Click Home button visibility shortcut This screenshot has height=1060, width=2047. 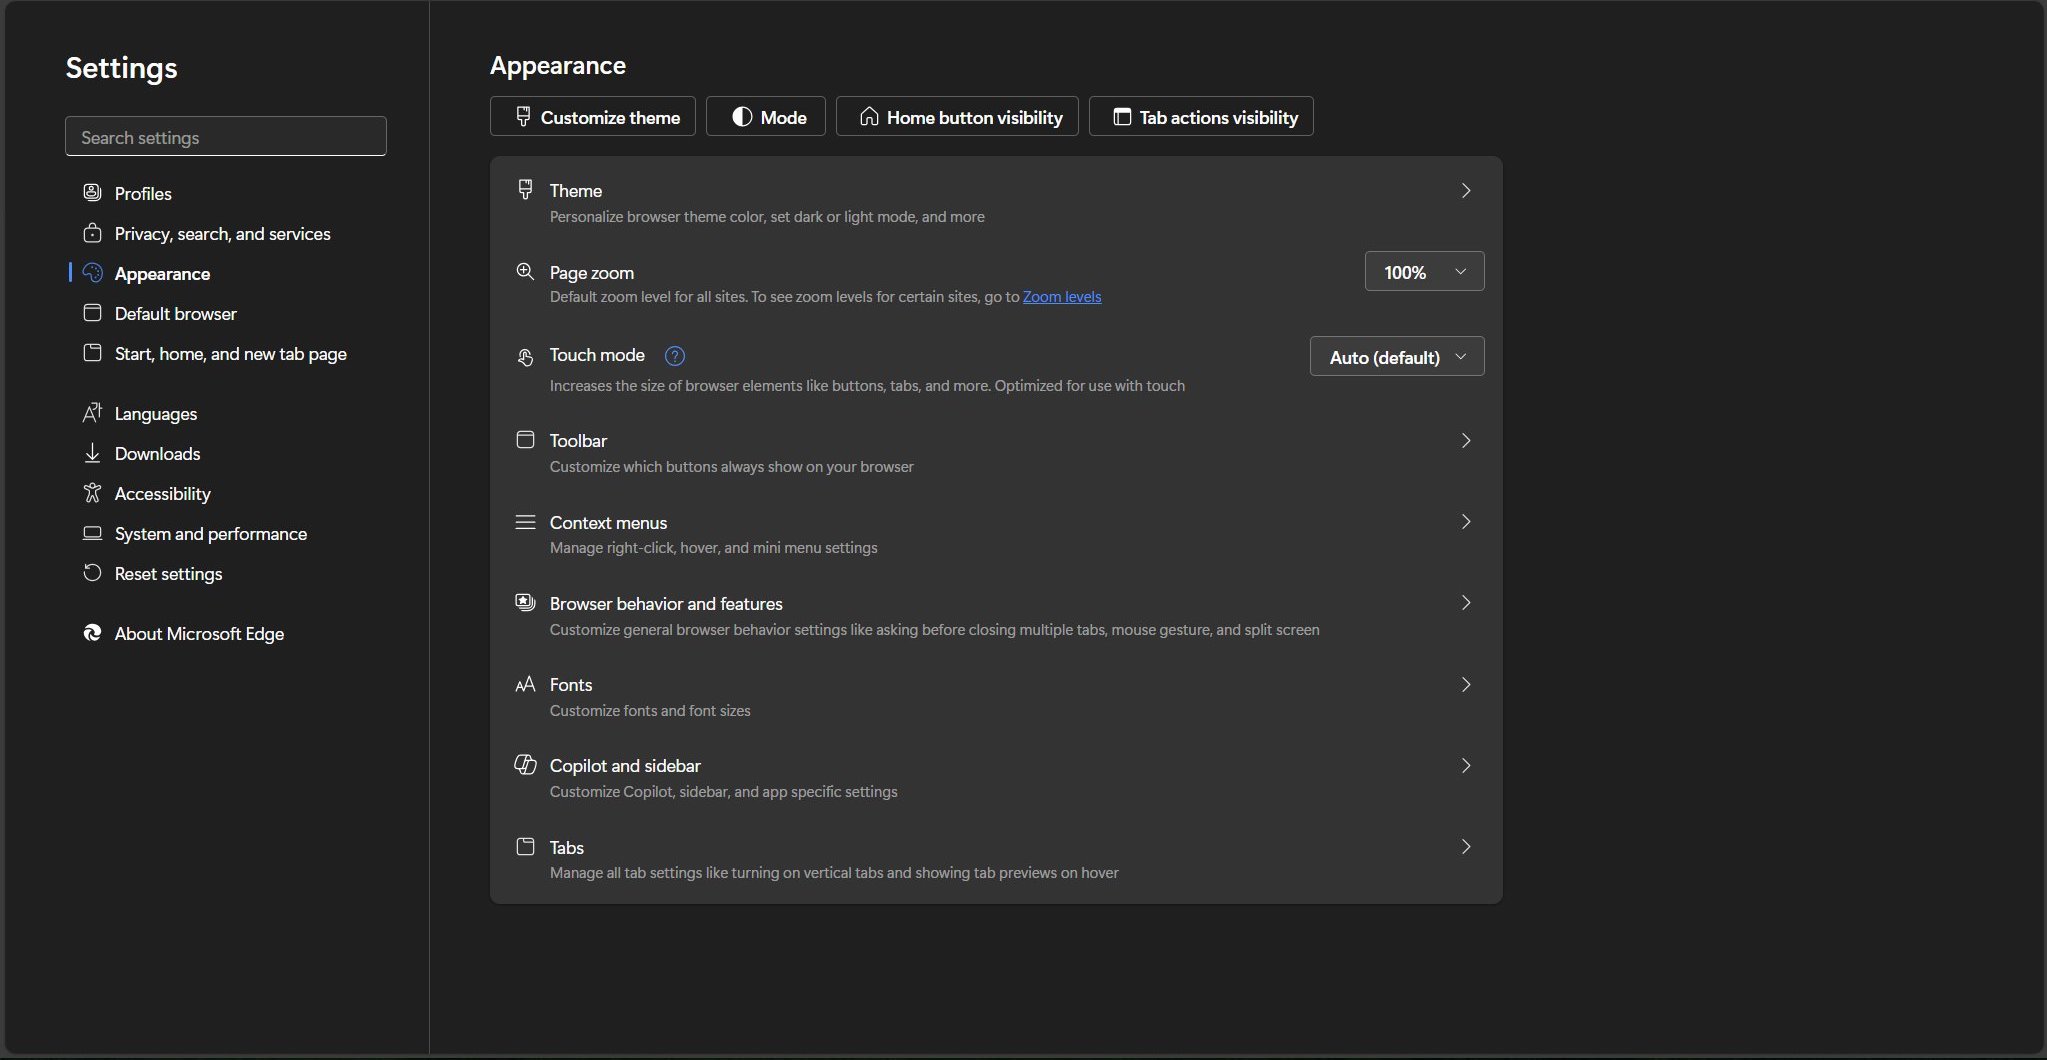tap(957, 116)
